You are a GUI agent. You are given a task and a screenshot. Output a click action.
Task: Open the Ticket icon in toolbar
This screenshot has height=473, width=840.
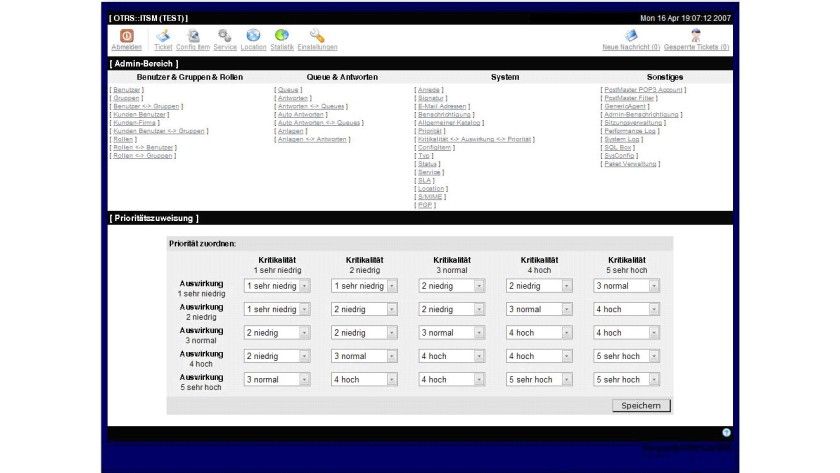pyautogui.click(x=163, y=36)
